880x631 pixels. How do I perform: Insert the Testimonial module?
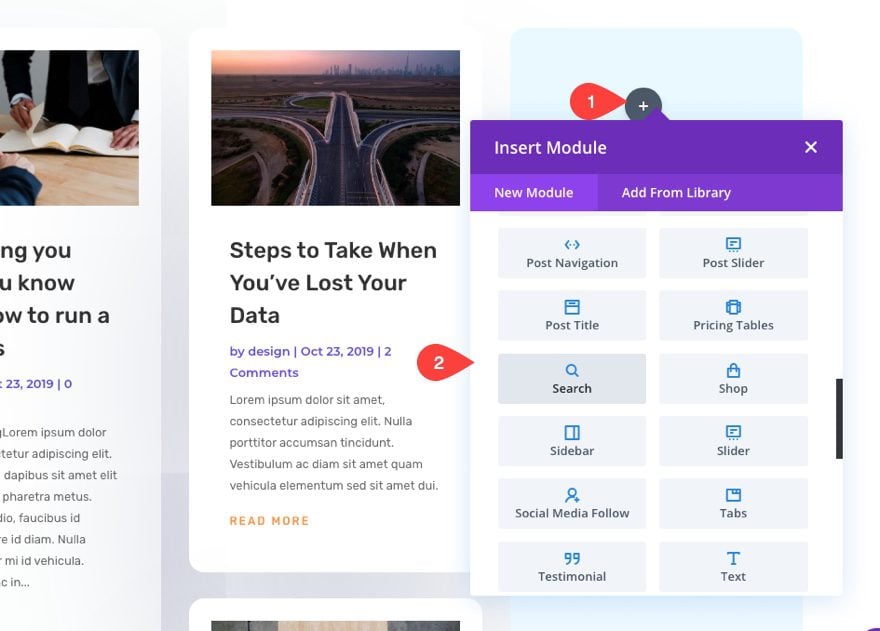[x=571, y=566]
